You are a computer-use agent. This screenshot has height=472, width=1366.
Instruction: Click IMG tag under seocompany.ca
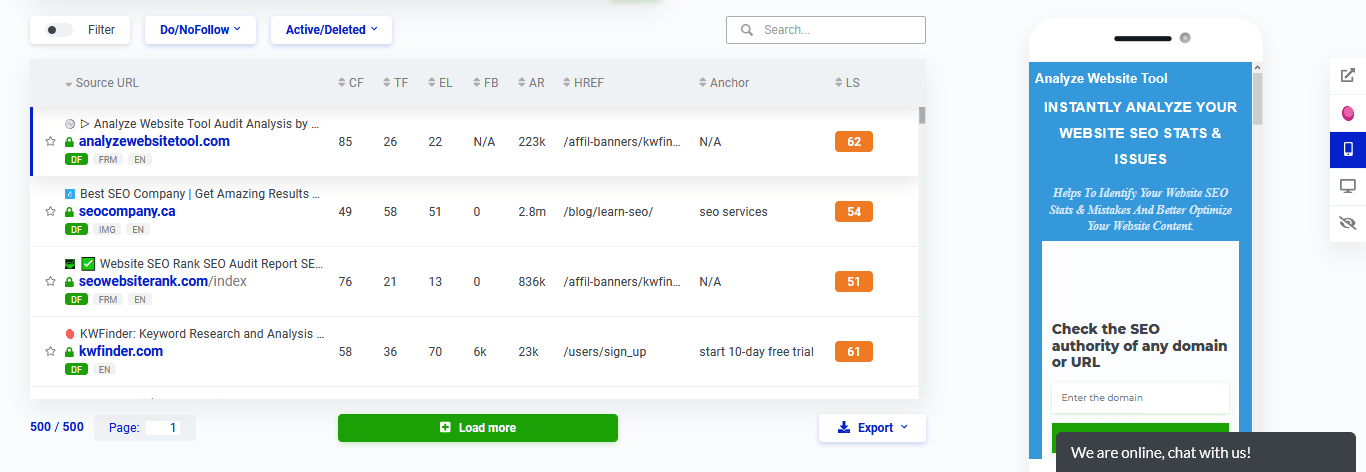click(107, 229)
